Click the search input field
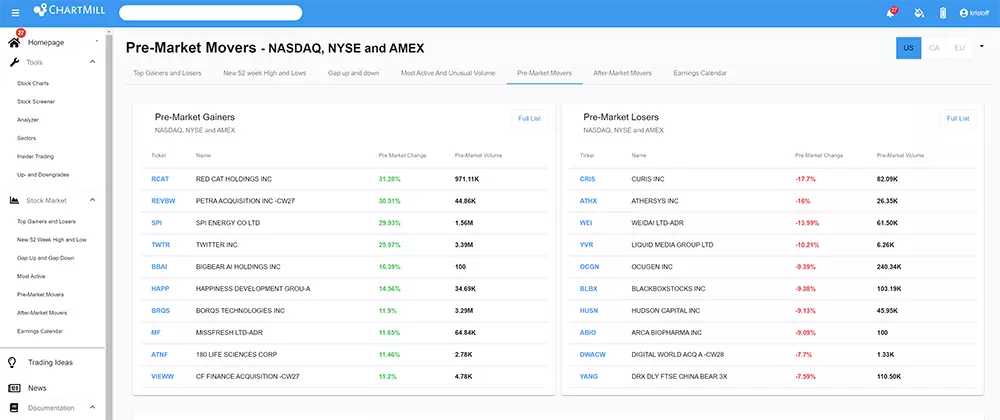 [210, 13]
